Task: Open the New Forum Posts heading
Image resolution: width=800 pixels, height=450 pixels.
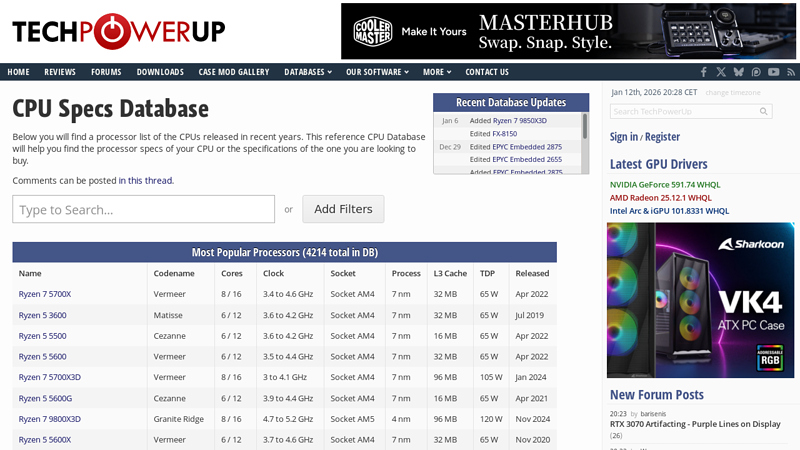Action: (x=657, y=395)
